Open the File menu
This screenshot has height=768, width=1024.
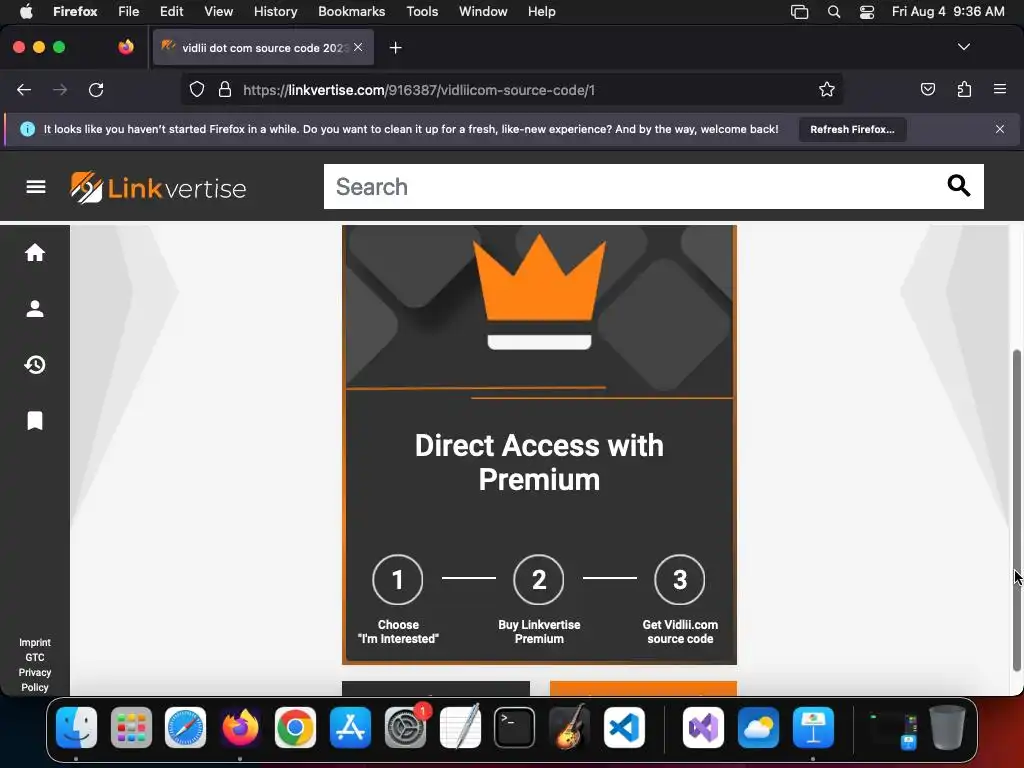click(129, 12)
